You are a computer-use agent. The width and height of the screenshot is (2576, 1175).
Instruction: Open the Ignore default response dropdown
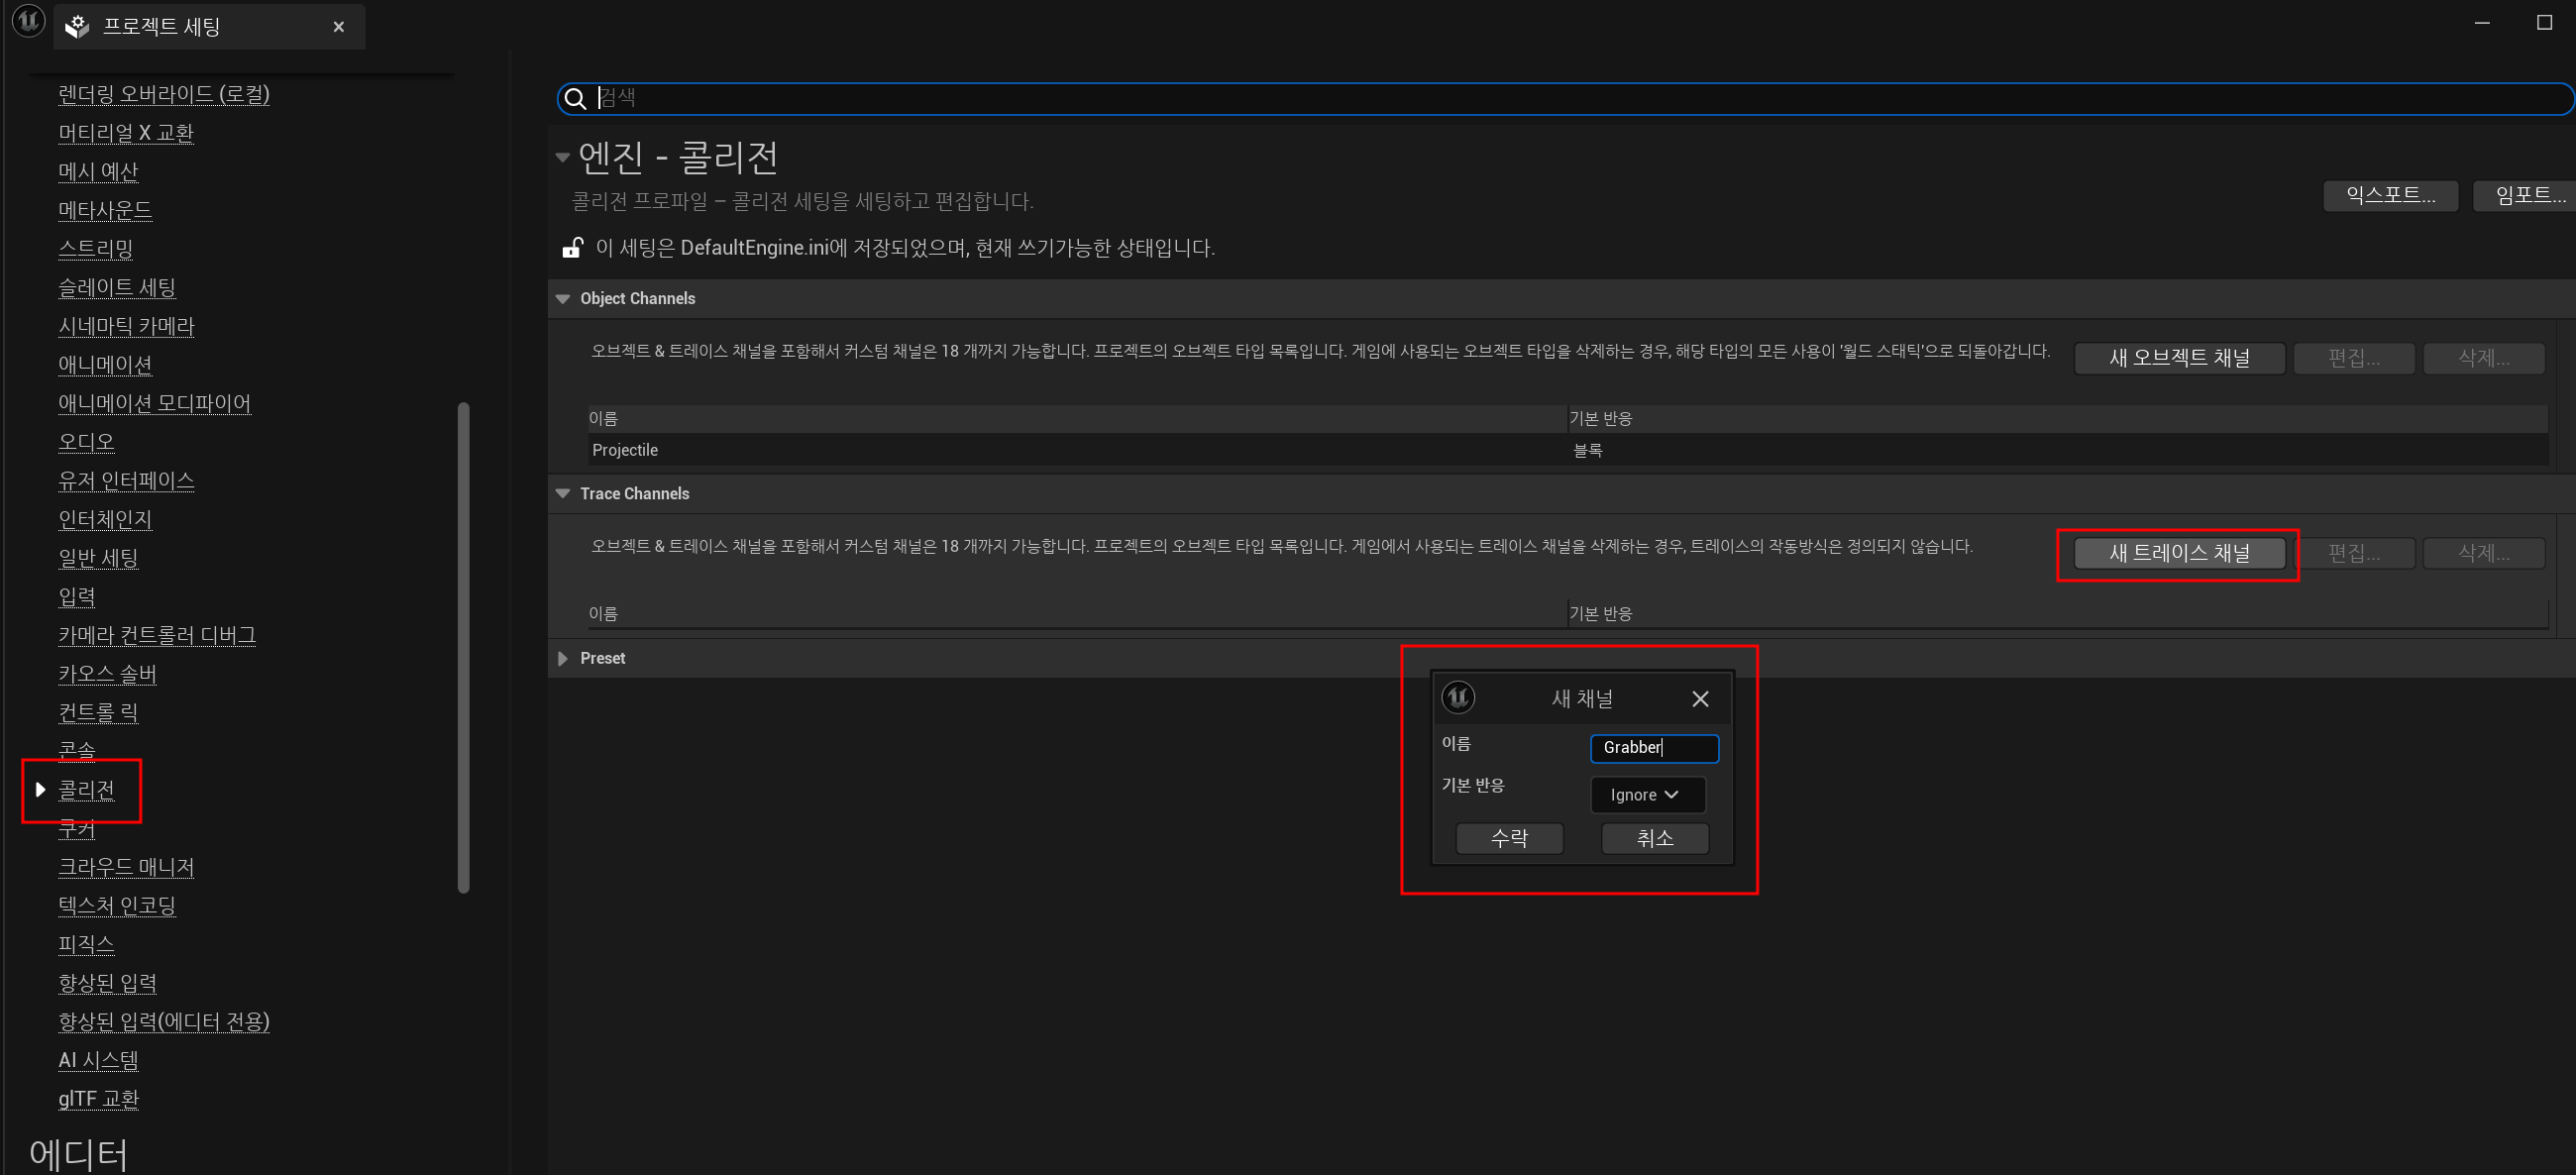1646,794
